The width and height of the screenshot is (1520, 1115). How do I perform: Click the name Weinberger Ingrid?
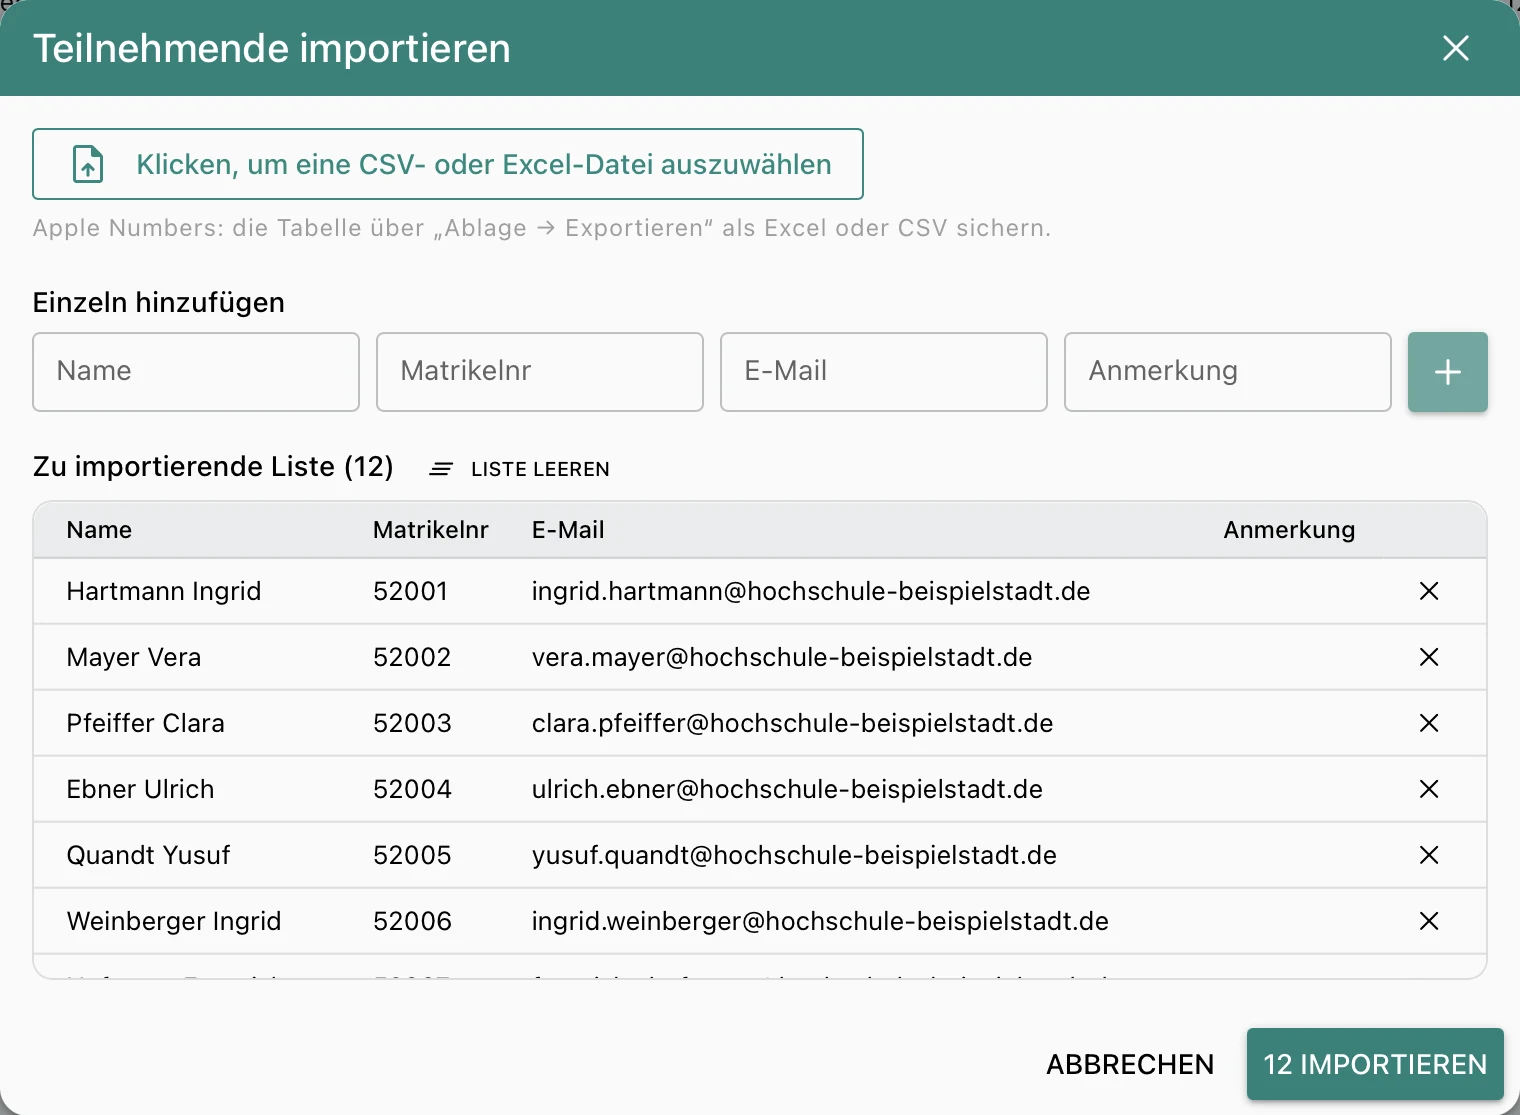174,921
